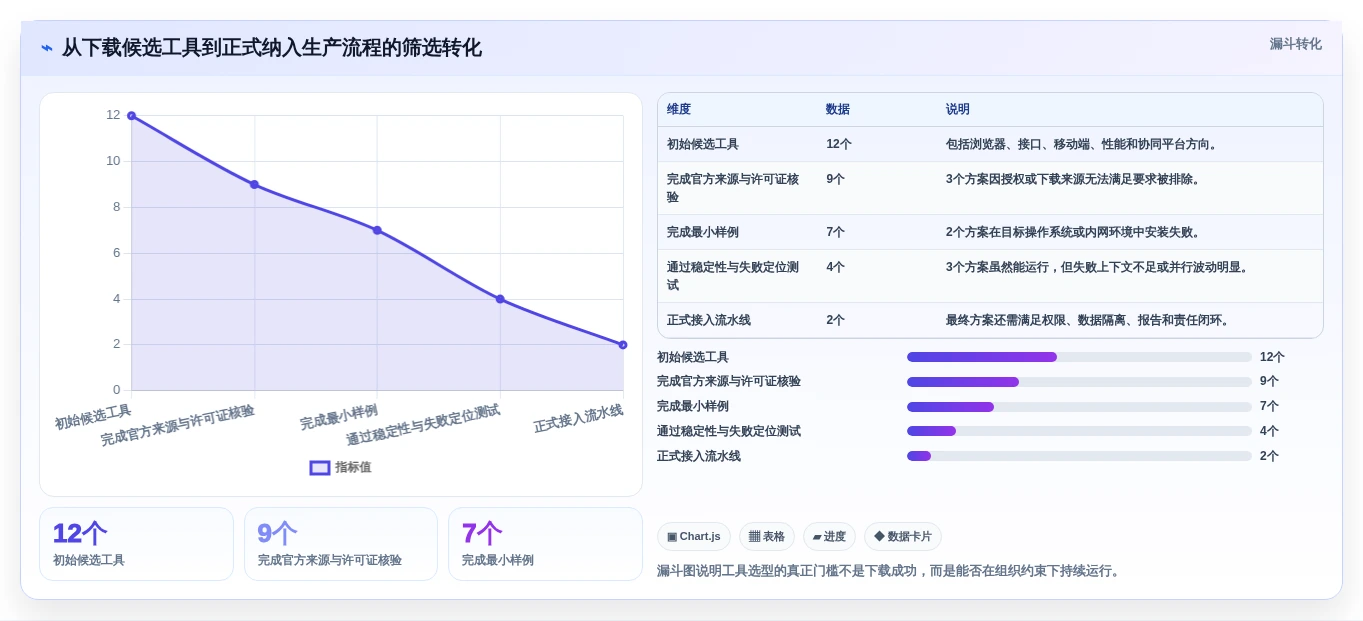Click description about 3个方案因授权 excluded
Screen dimensions: 1363x621
1074,179
